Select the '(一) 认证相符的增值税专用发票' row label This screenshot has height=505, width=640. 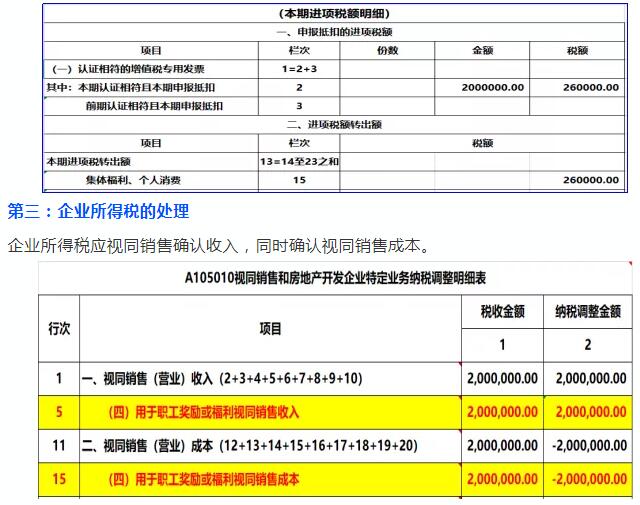(128, 69)
